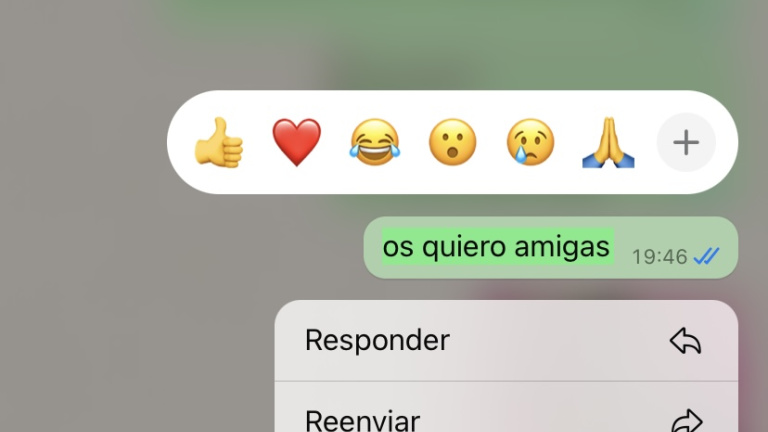Click empty space in the Responder row
768x432 pixels.
pos(558,340)
